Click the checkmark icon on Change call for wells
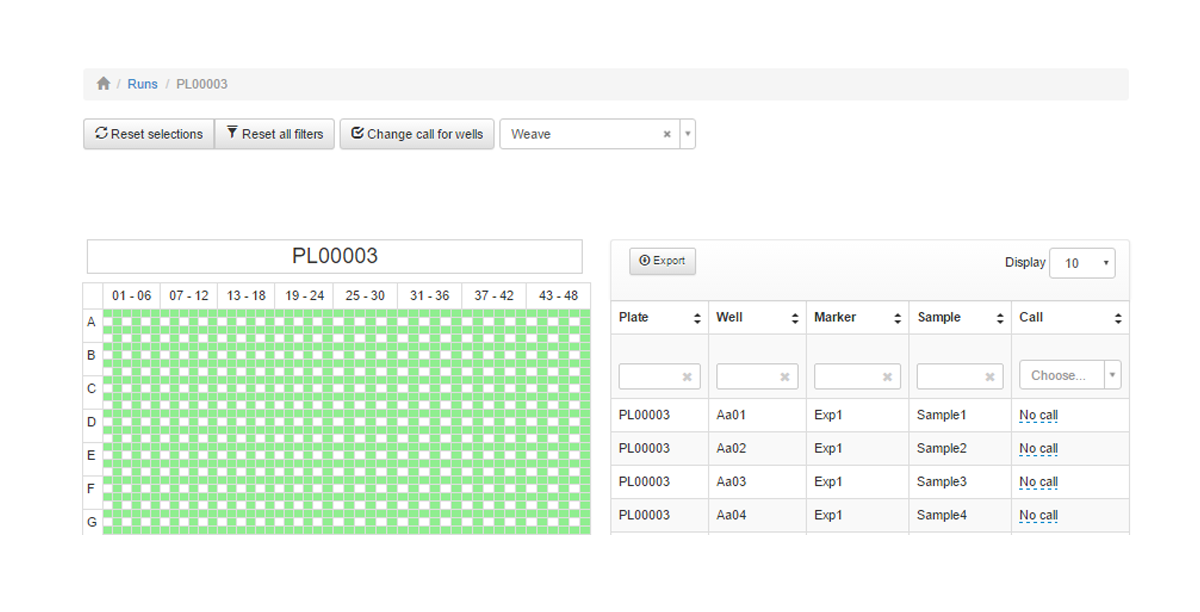 357,133
